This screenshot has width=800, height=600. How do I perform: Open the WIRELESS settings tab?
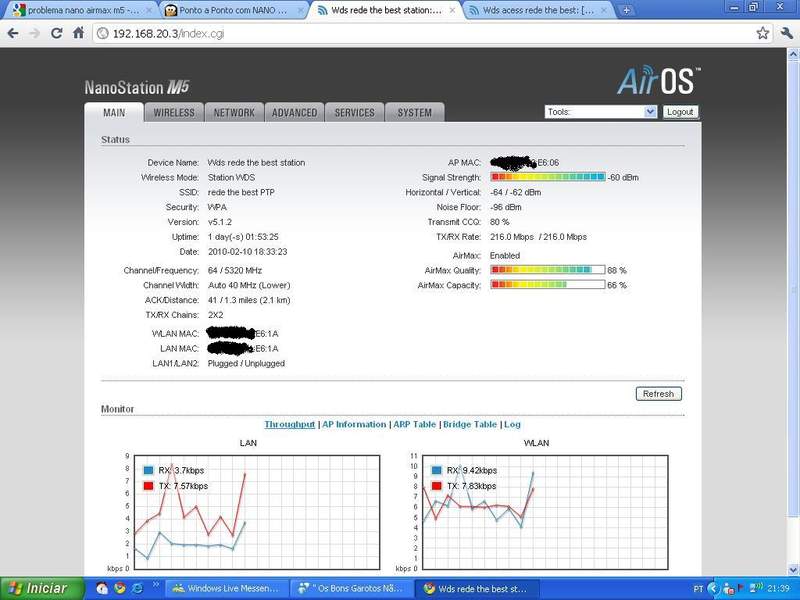click(174, 112)
